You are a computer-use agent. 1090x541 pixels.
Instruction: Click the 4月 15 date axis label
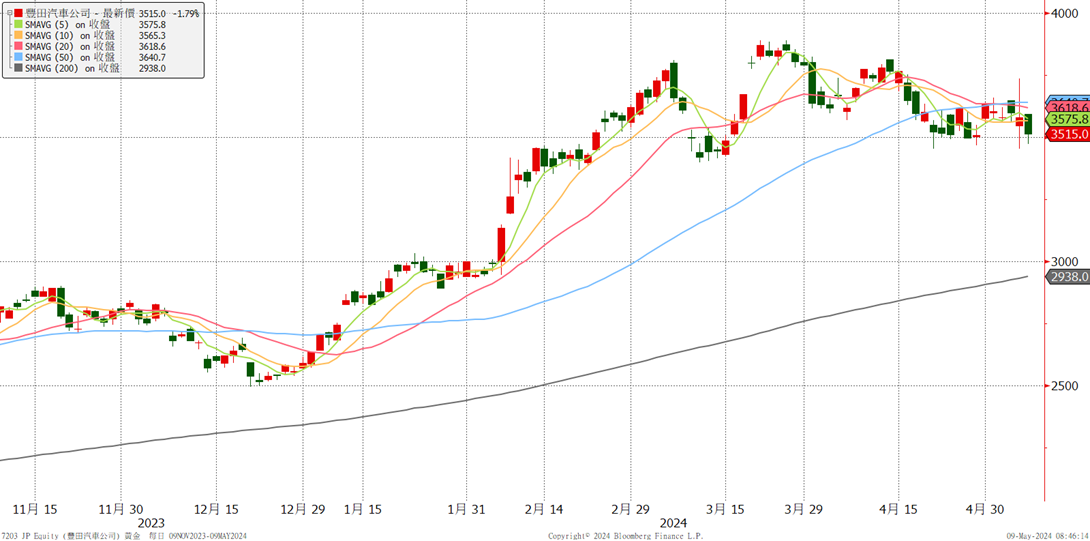click(x=897, y=509)
